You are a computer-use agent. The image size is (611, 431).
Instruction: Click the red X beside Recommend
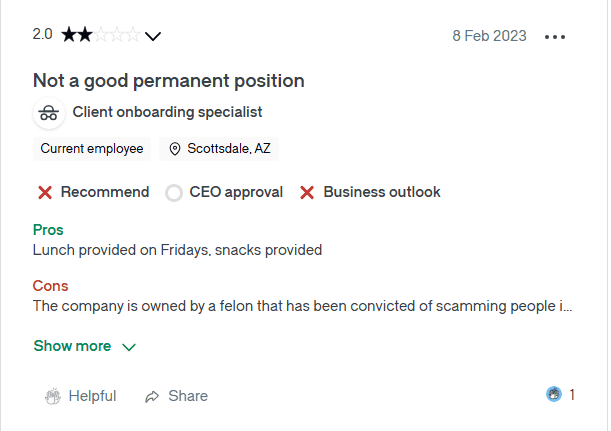45,193
